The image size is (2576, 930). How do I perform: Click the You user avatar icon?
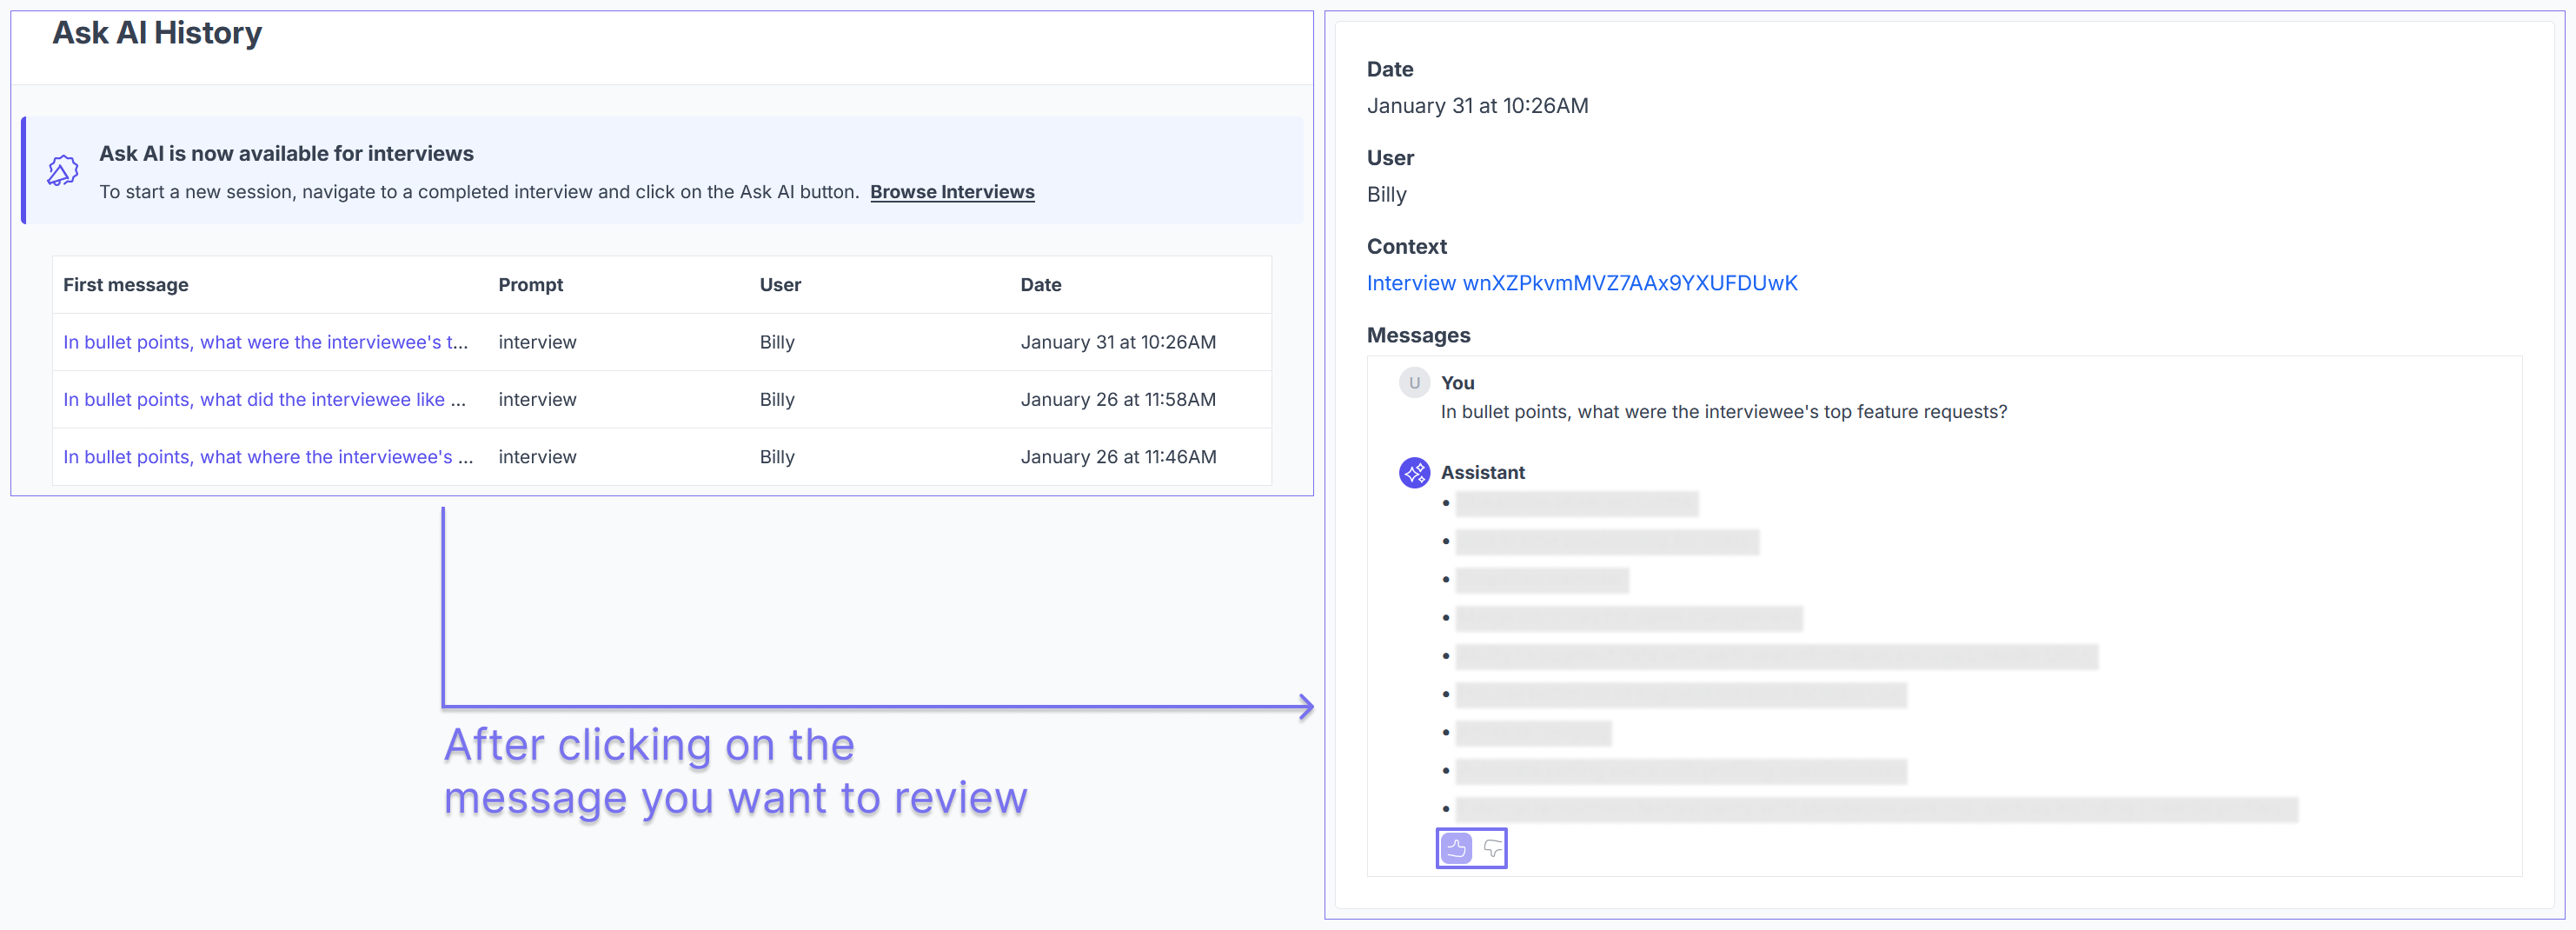(x=1414, y=383)
